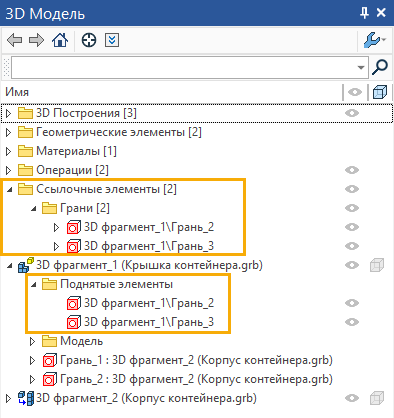
Task: Expand Грань_1 : 3D фрагмент_2 node
Action: [32, 360]
